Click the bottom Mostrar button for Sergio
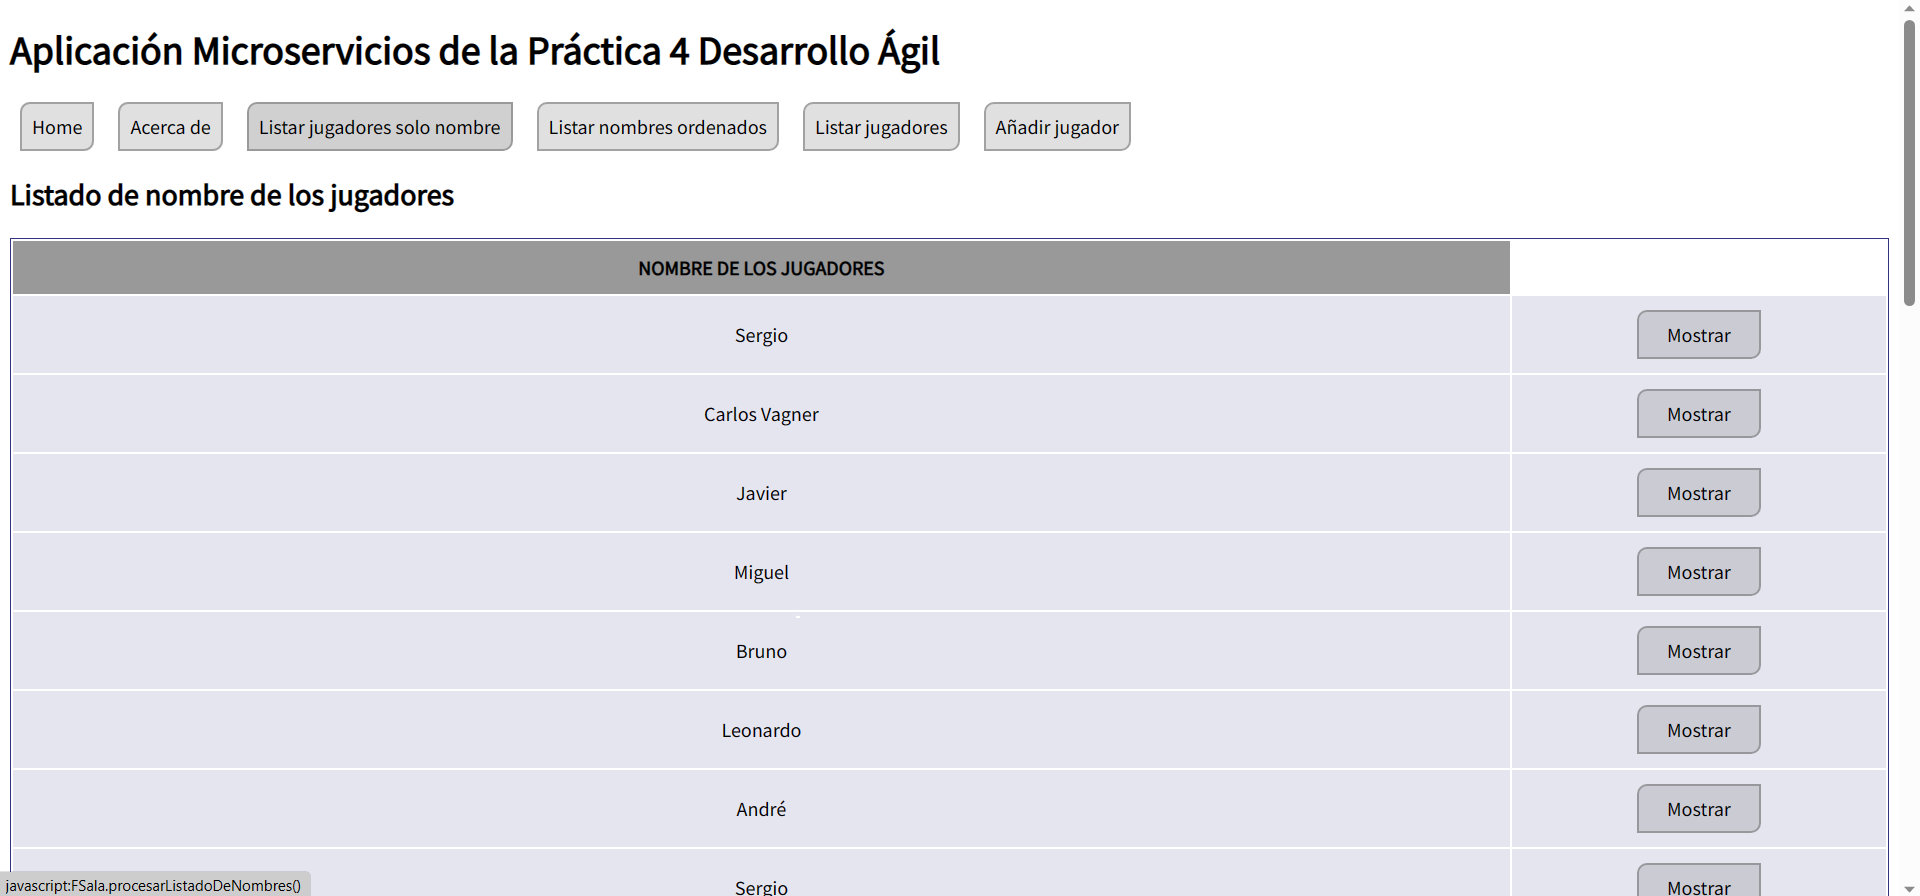The height and width of the screenshot is (896, 1920). pos(1697,886)
